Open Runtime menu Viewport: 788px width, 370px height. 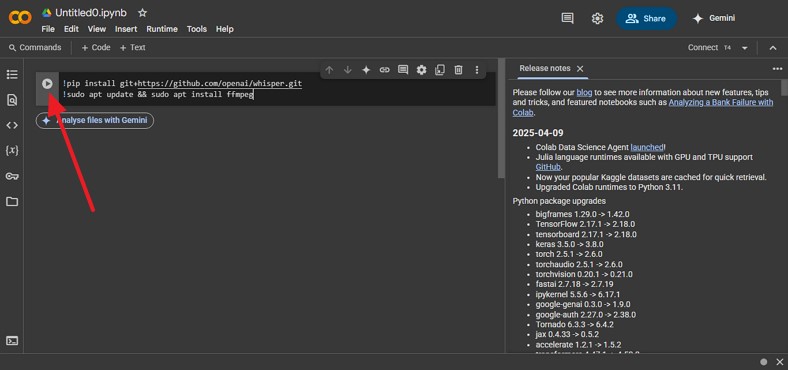pyautogui.click(x=162, y=29)
